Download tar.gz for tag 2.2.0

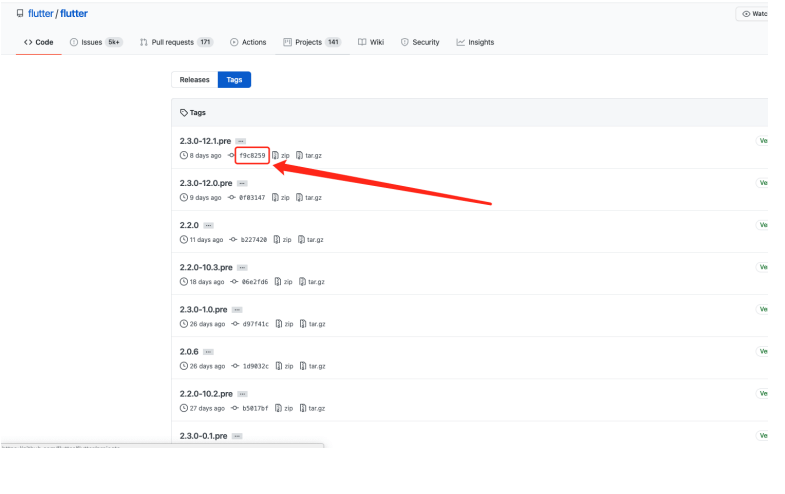pos(311,240)
